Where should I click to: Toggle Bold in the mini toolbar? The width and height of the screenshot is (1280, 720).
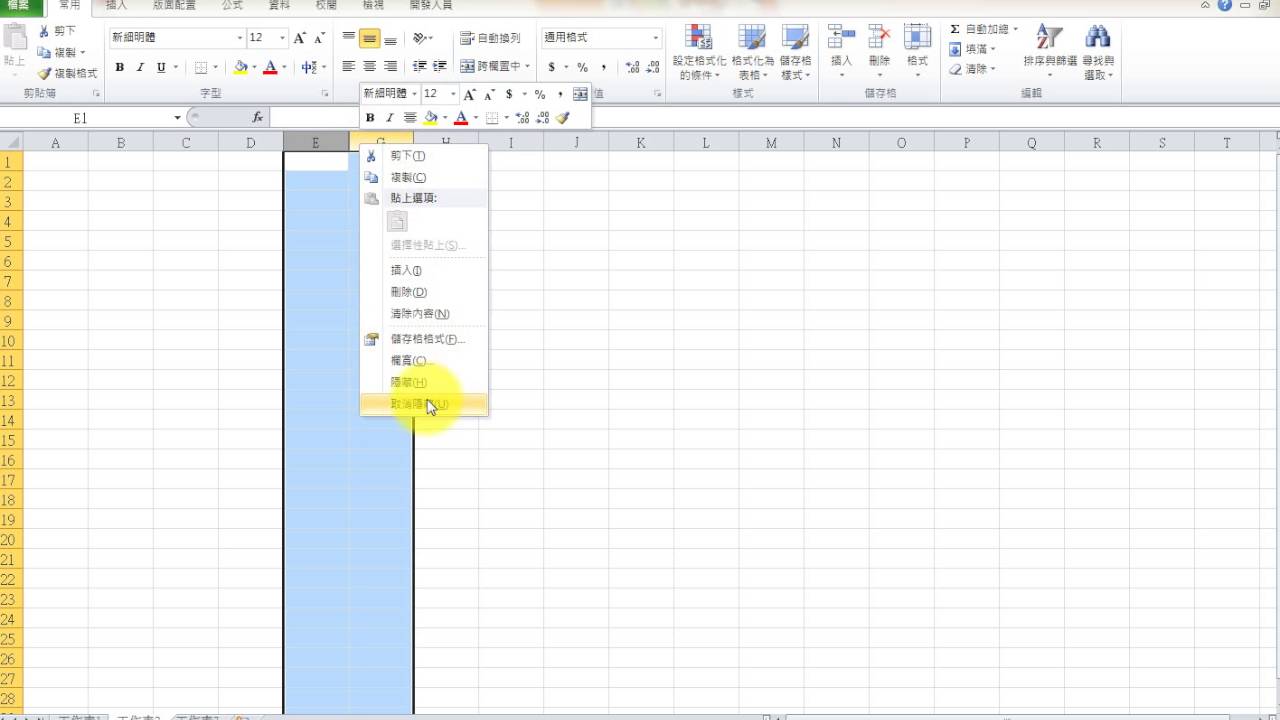370,118
